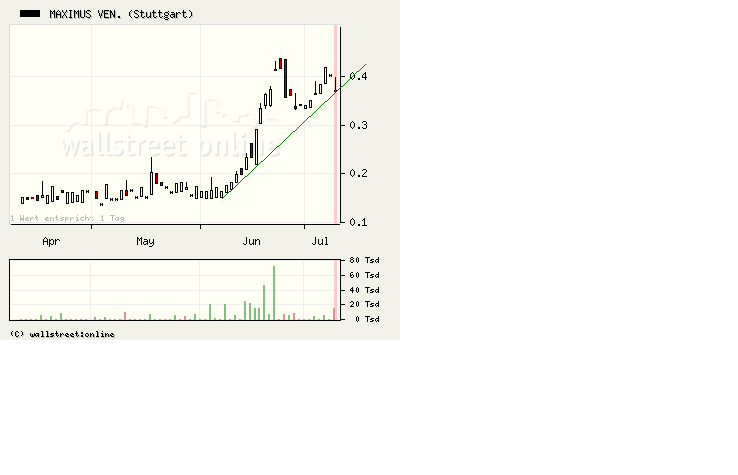Click the 40 Tsd volume axis label
This screenshot has width=738, height=475.
364,289
